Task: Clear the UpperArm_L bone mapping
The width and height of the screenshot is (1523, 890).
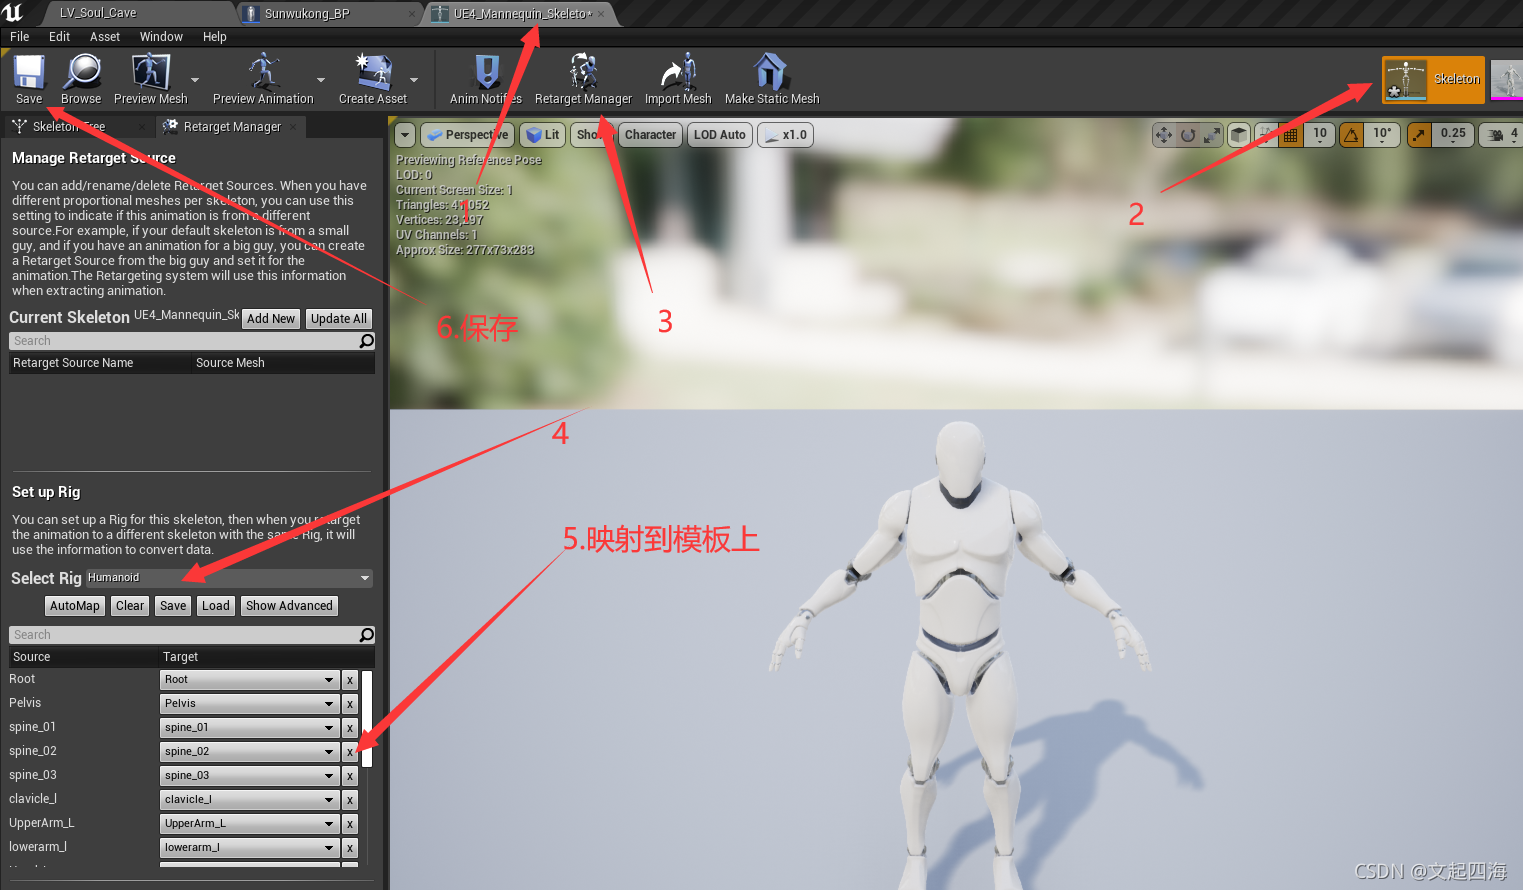Action: pos(350,824)
